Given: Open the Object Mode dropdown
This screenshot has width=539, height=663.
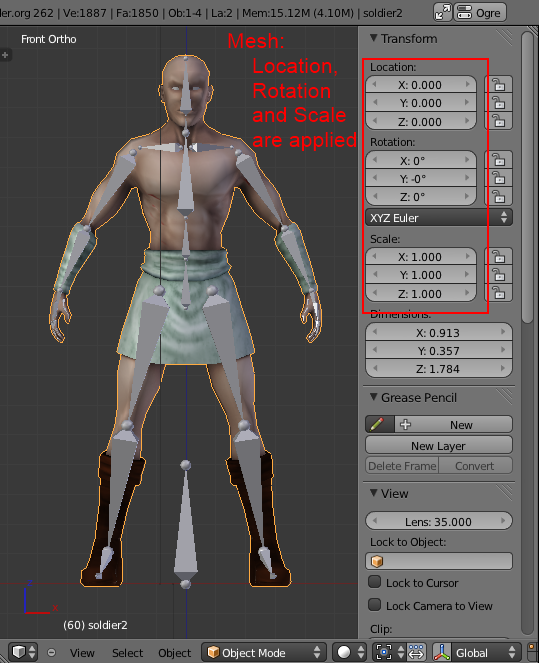Looking at the screenshot, I should pyautogui.click(x=264, y=652).
